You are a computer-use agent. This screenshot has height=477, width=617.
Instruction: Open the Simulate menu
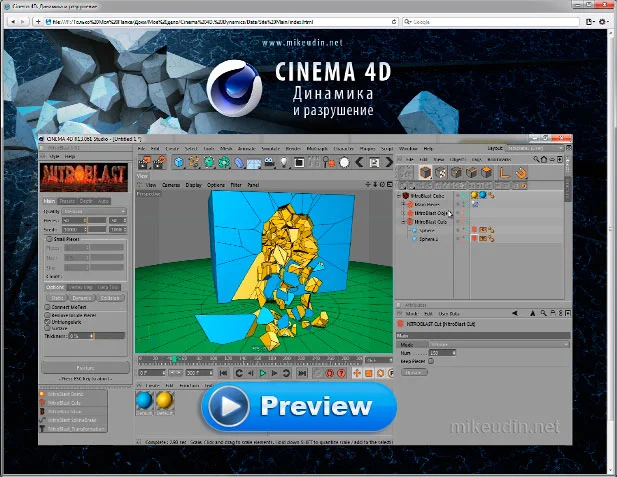[270, 148]
